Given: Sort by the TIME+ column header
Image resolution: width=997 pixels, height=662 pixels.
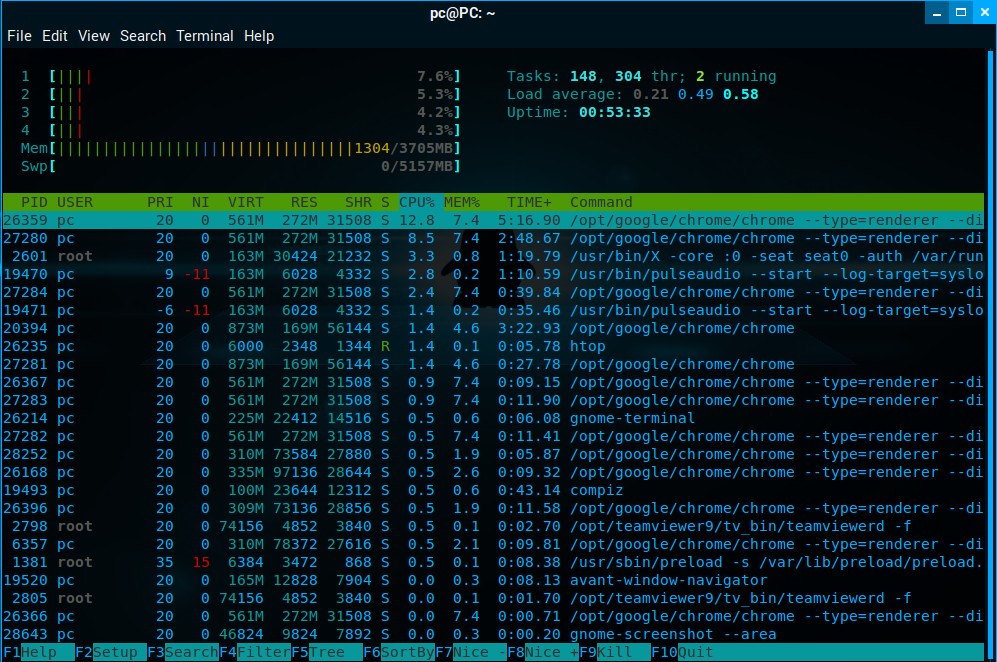Looking at the screenshot, I should coord(529,202).
